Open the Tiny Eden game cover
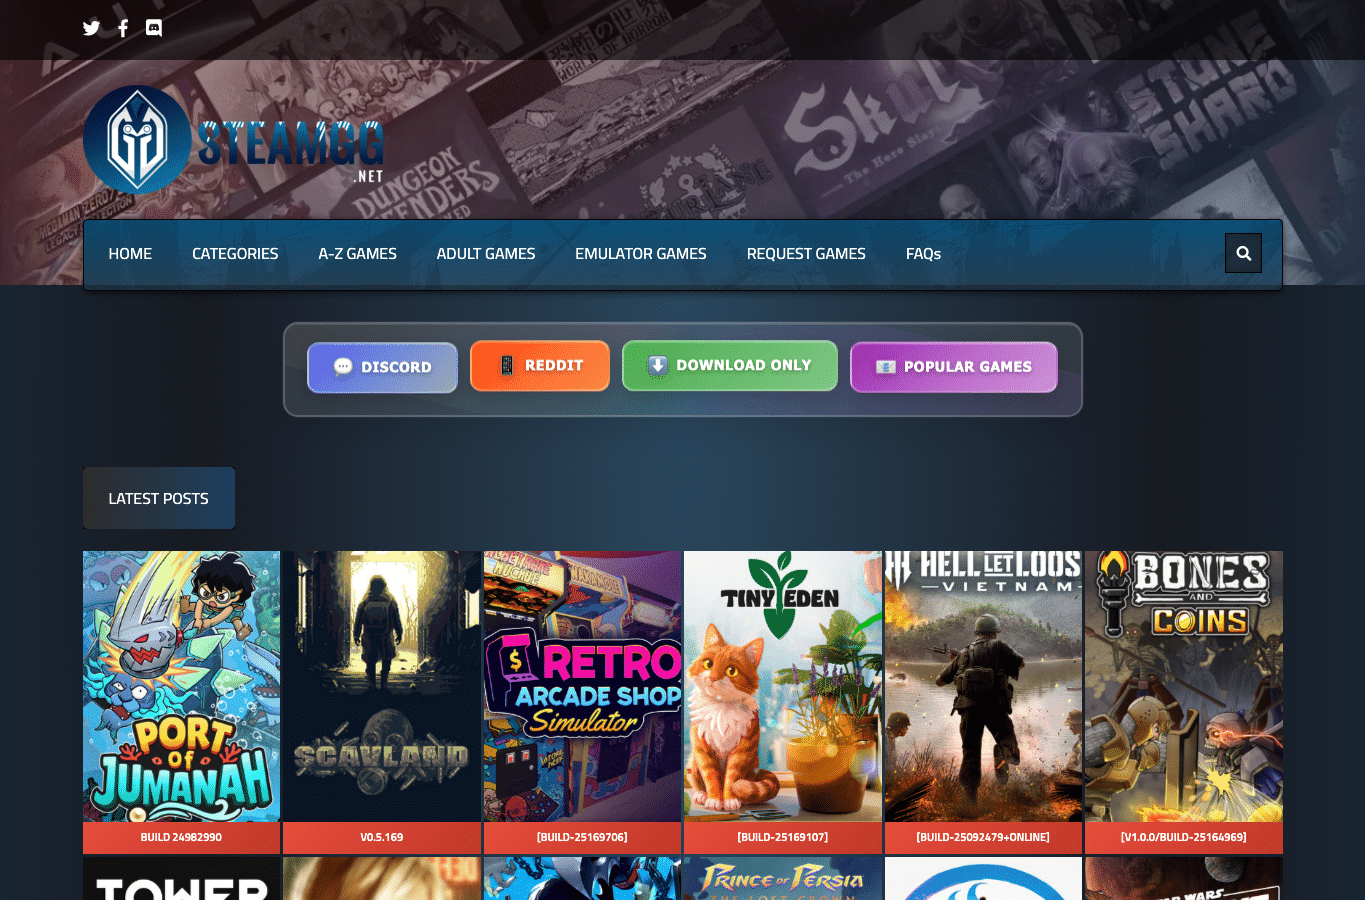The image size is (1365, 900). 783,686
